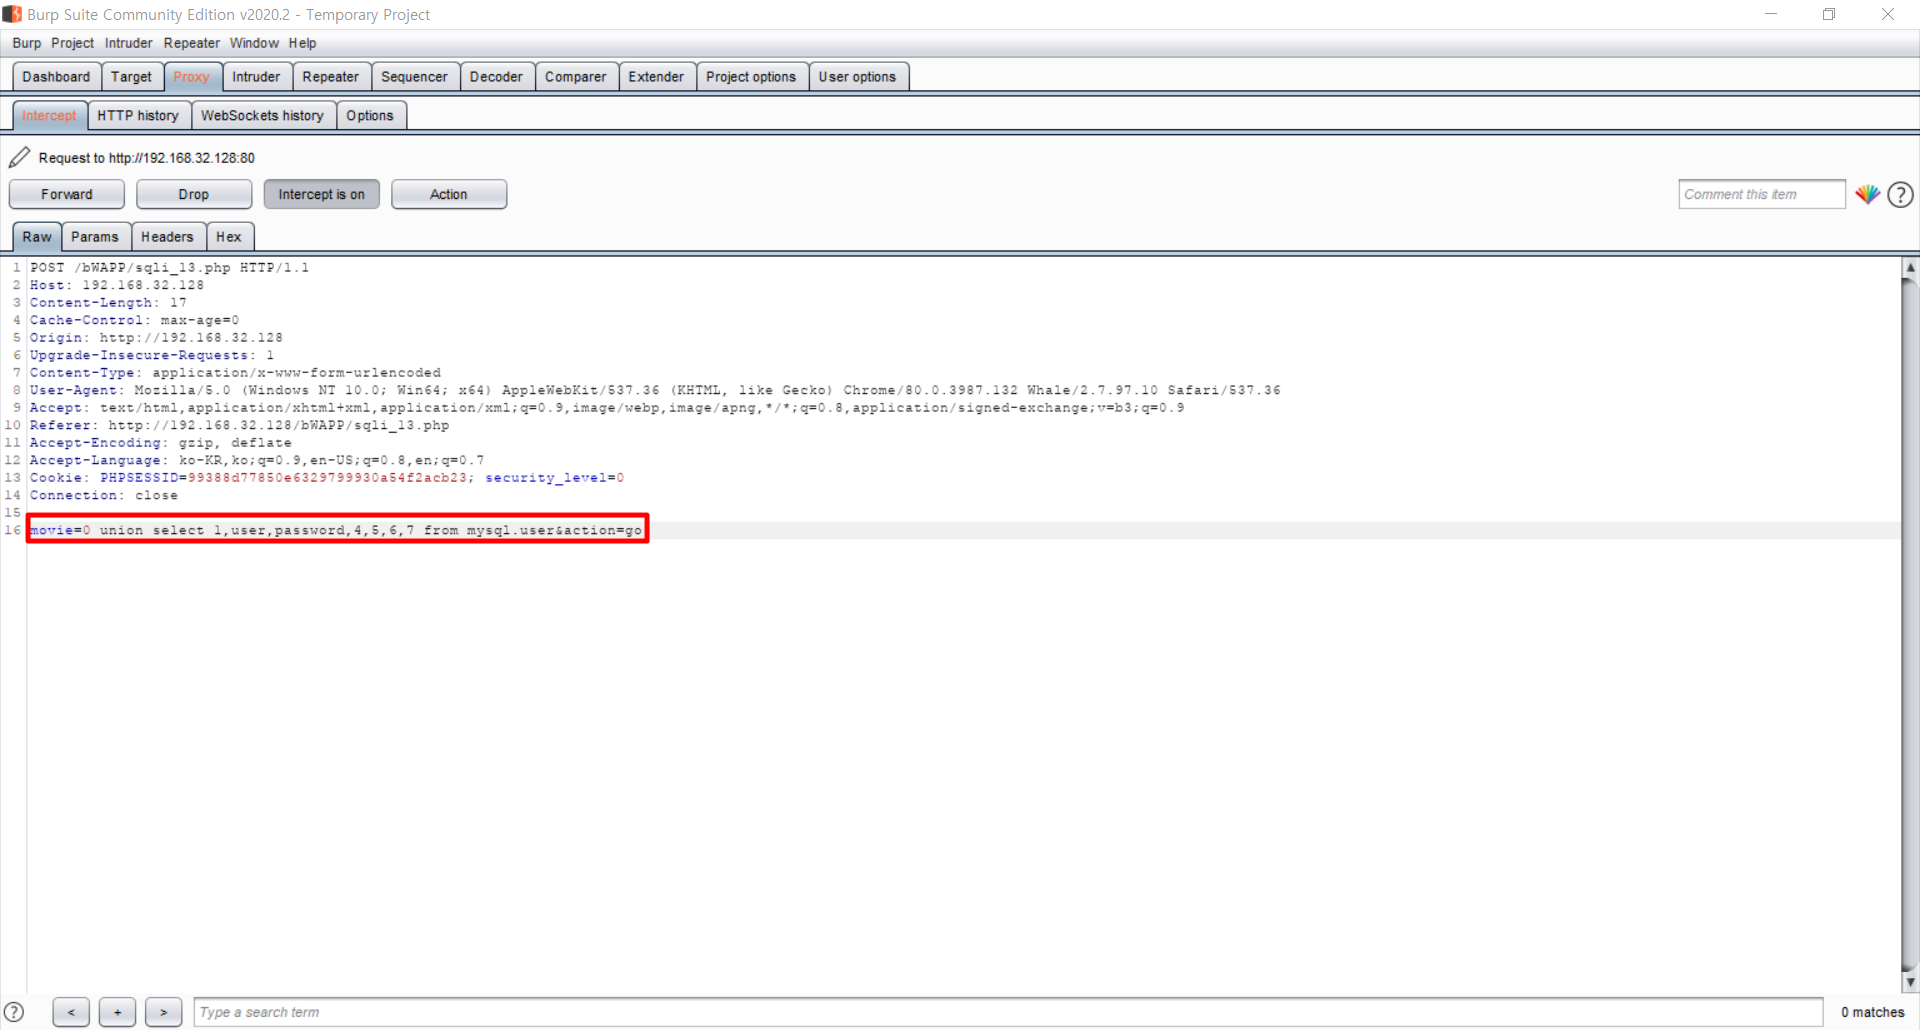Click the 0 matches status label
The height and width of the screenshot is (1030, 1920).
click(1872, 1012)
